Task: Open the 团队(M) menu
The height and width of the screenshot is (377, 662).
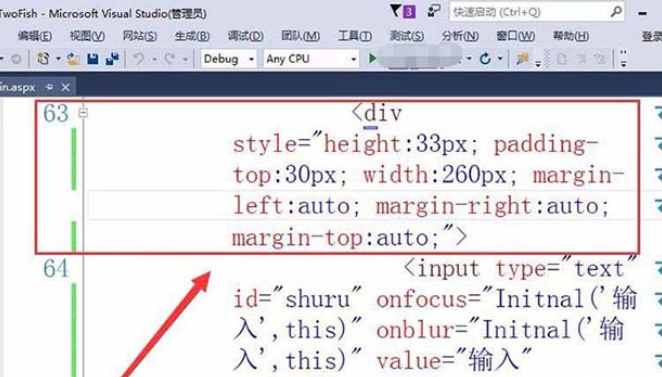Action: pos(301,36)
